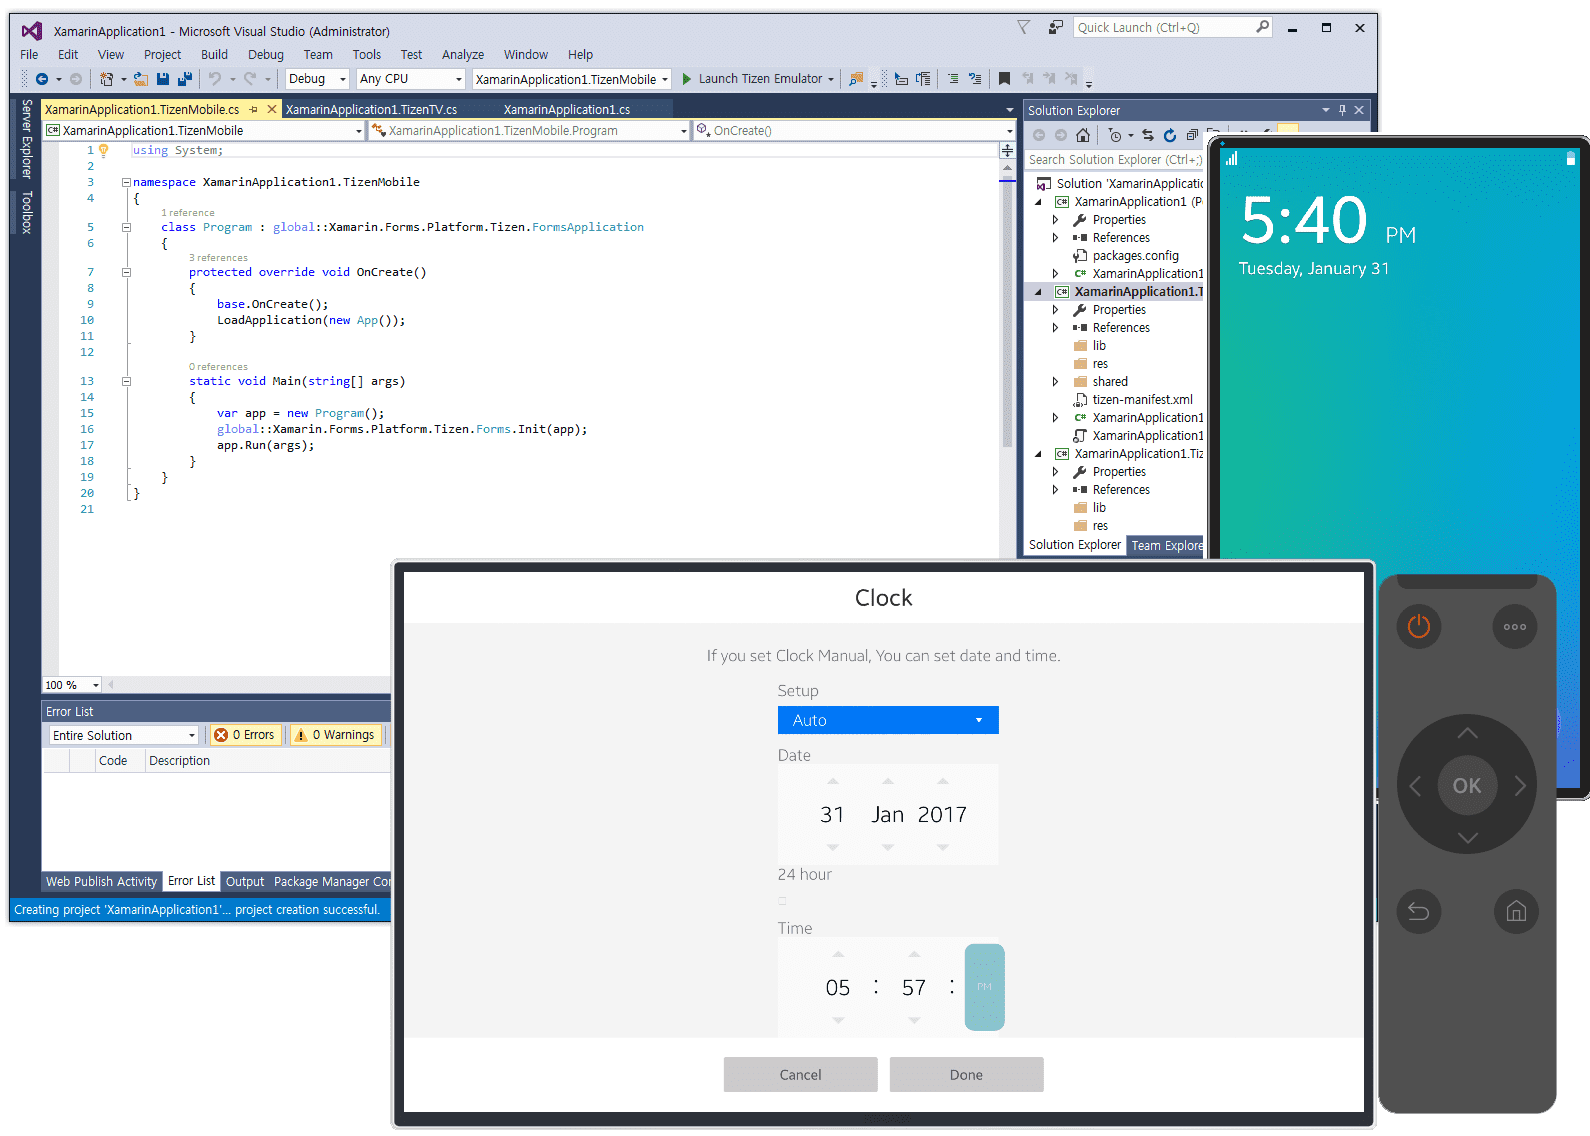
Task: Click the Solution Explorer home icon
Action: [1082, 135]
